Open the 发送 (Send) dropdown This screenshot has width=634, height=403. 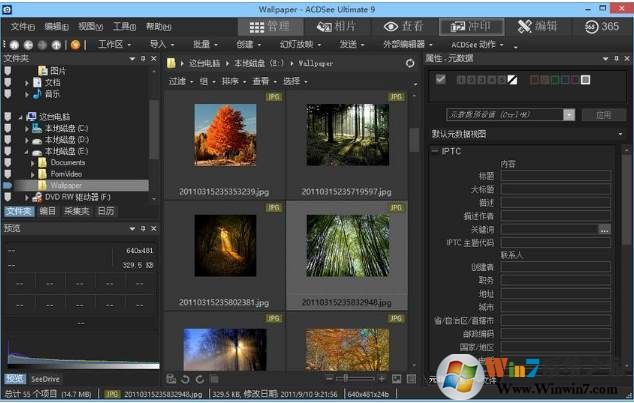pos(352,44)
